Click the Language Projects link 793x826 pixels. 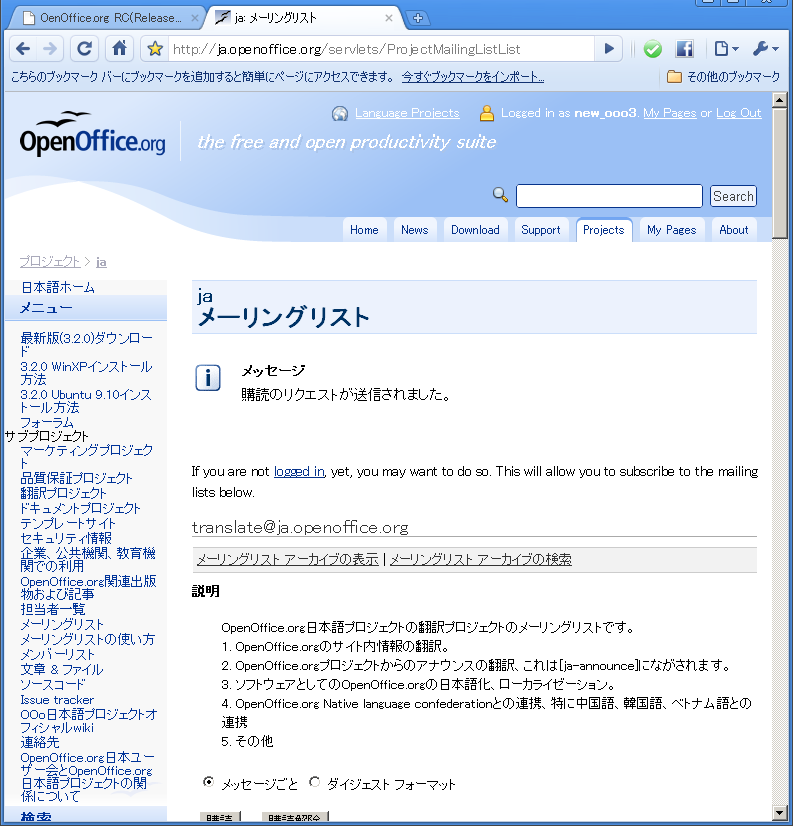[407, 113]
